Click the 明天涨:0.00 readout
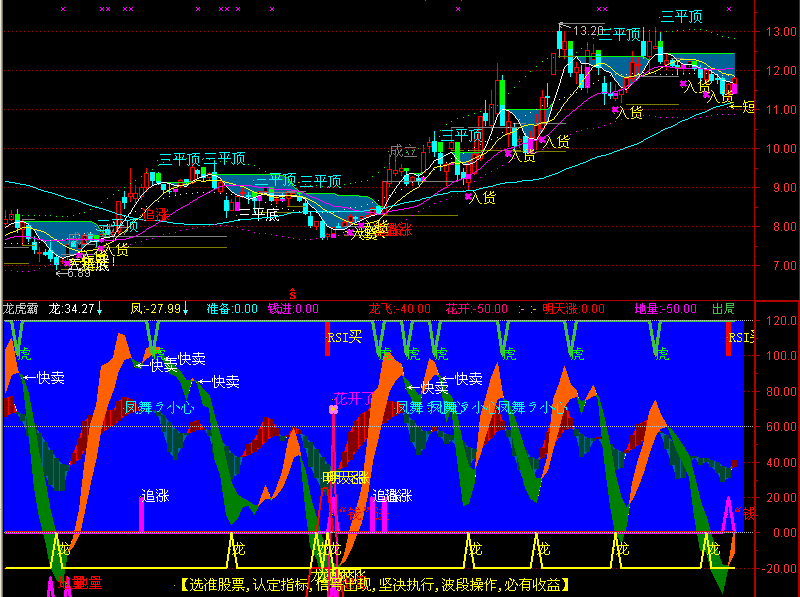 (573, 309)
